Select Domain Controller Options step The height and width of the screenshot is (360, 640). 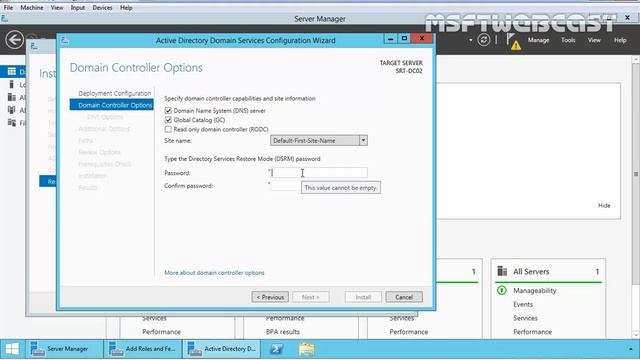click(x=111, y=105)
